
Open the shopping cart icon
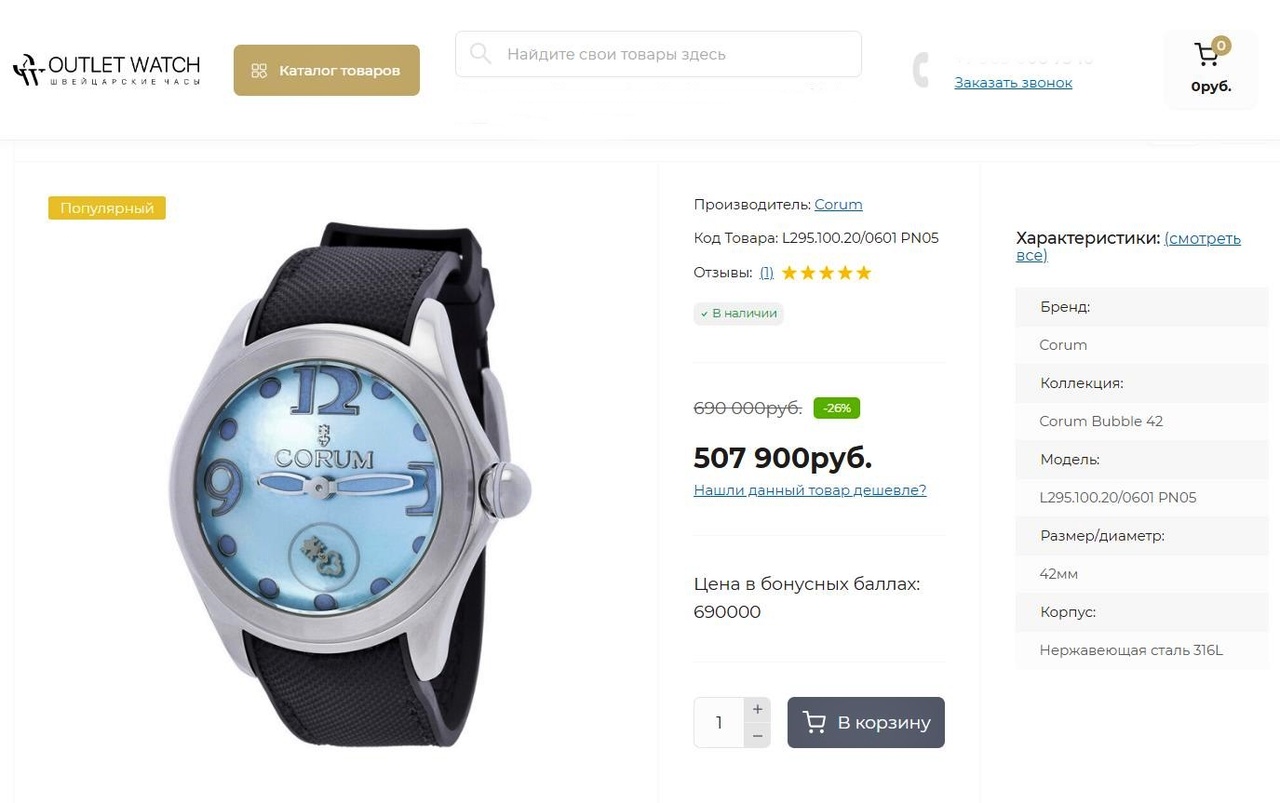coord(1208,55)
